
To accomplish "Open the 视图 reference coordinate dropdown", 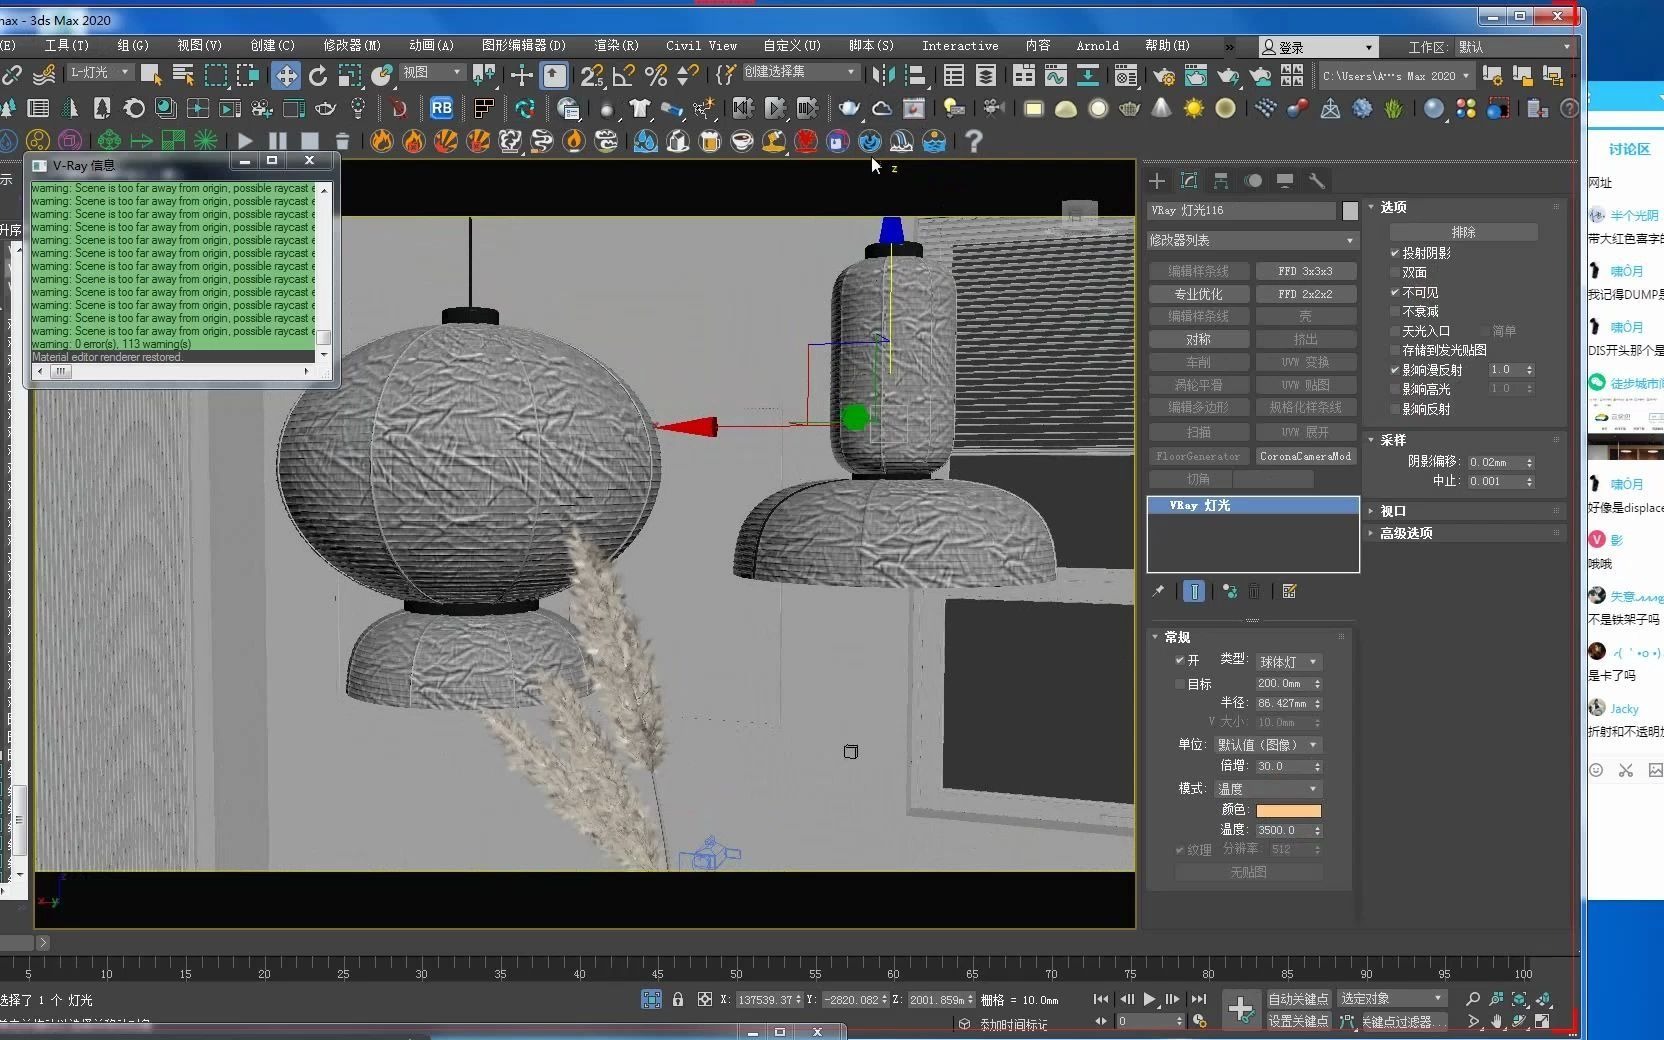I will click(x=432, y=72).
